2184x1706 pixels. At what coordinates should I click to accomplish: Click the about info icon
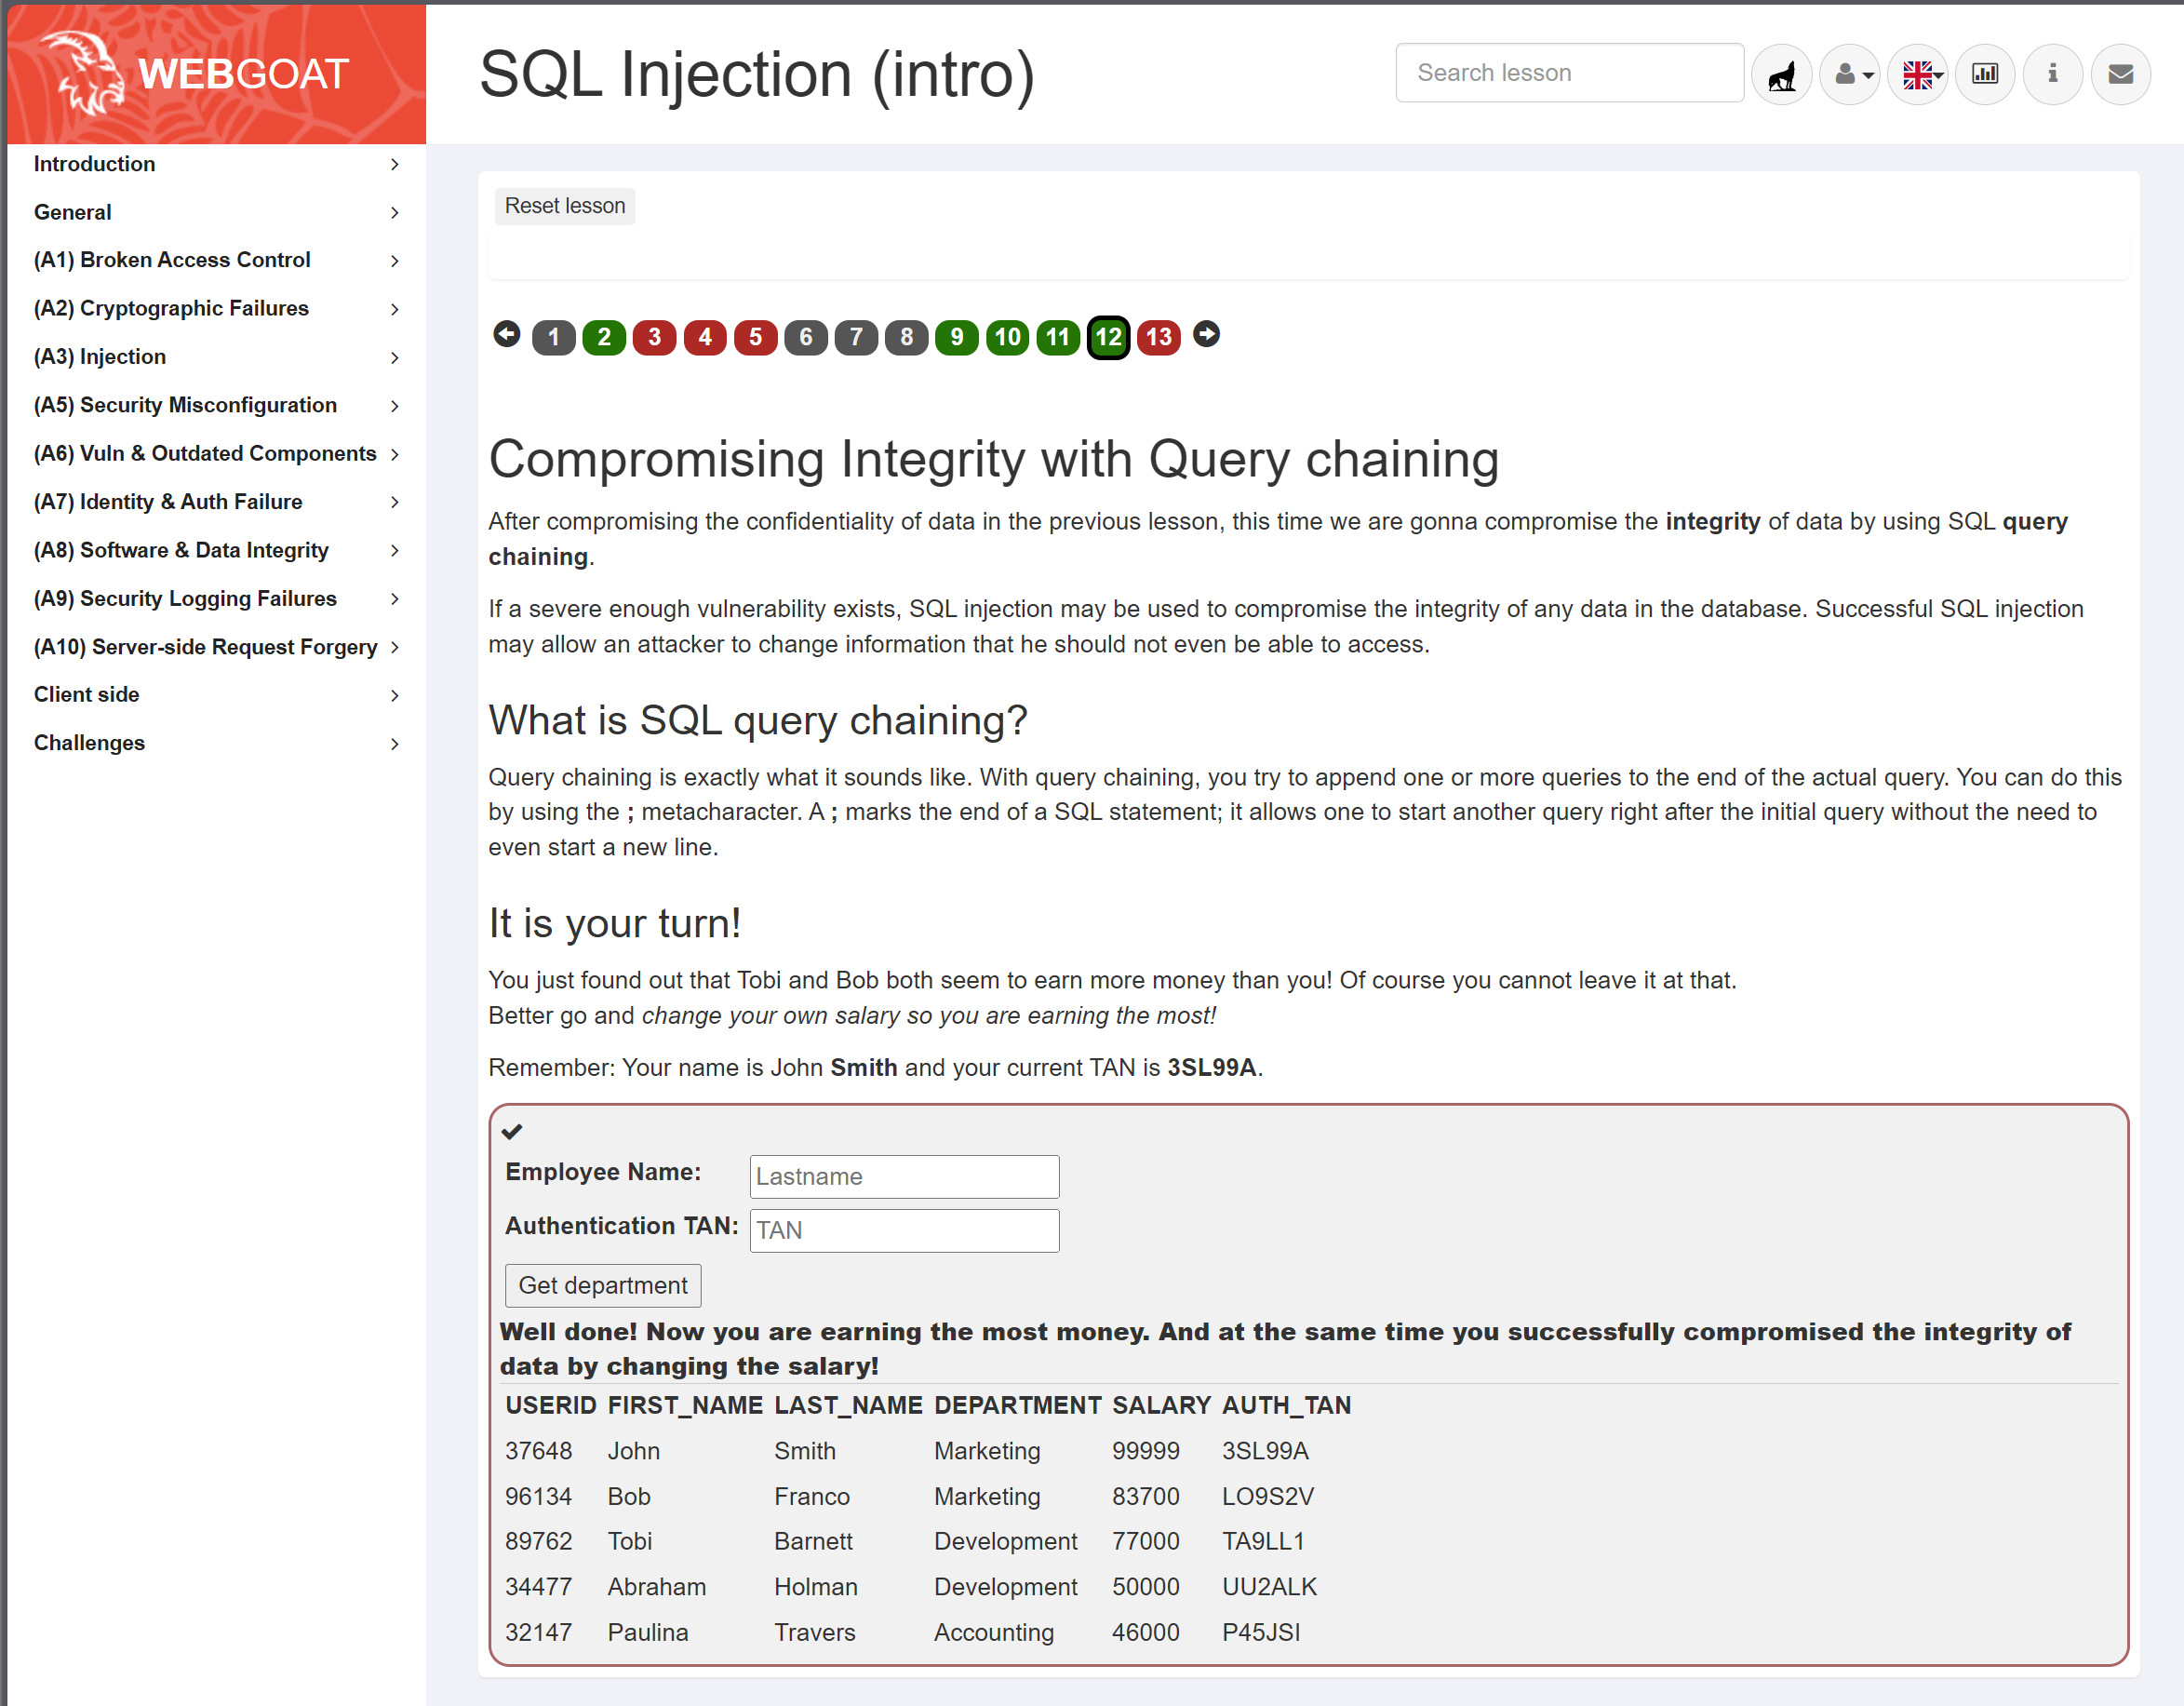pyautogui.click(x=2052, y=74)
